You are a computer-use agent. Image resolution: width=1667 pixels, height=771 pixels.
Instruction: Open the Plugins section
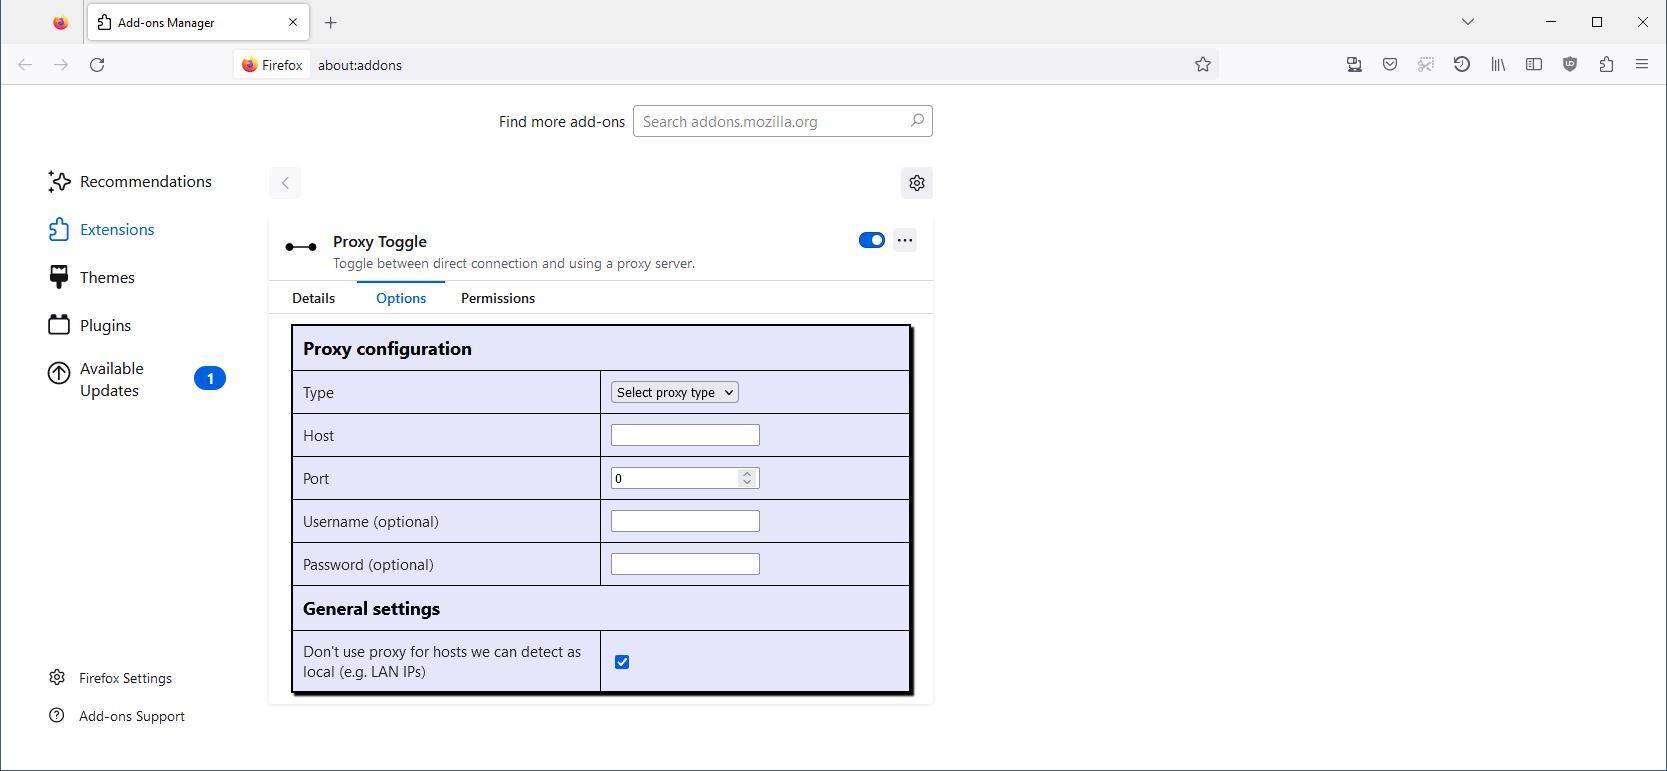pyautogui.click(x=90, y=325)
